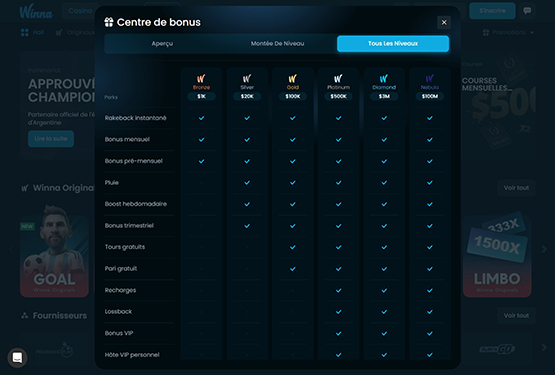Click the S'inscrire button in the header
Screen dimensions: 555x375
492,11
